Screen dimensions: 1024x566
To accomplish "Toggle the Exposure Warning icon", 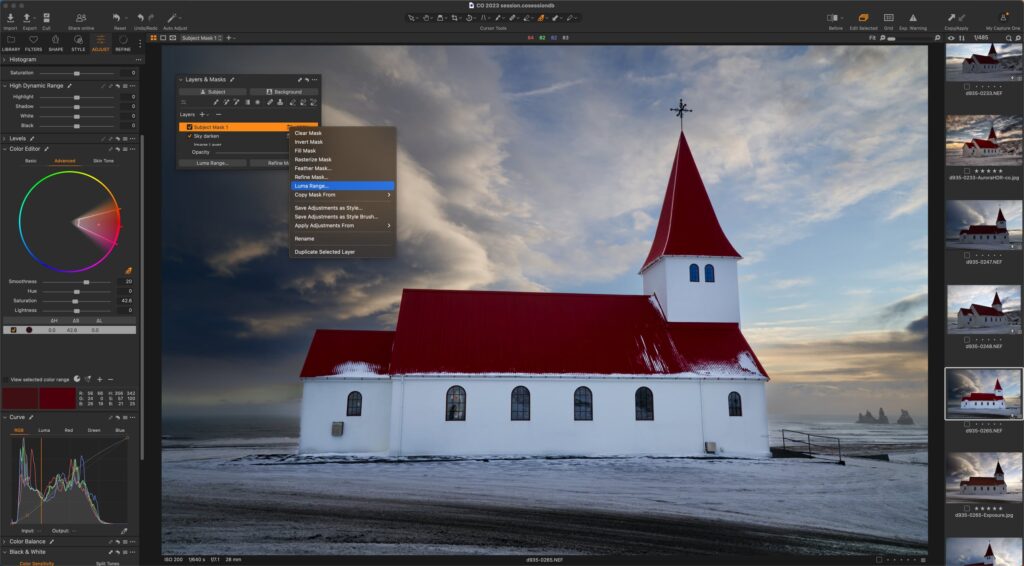I will click(x=912, y=18).
